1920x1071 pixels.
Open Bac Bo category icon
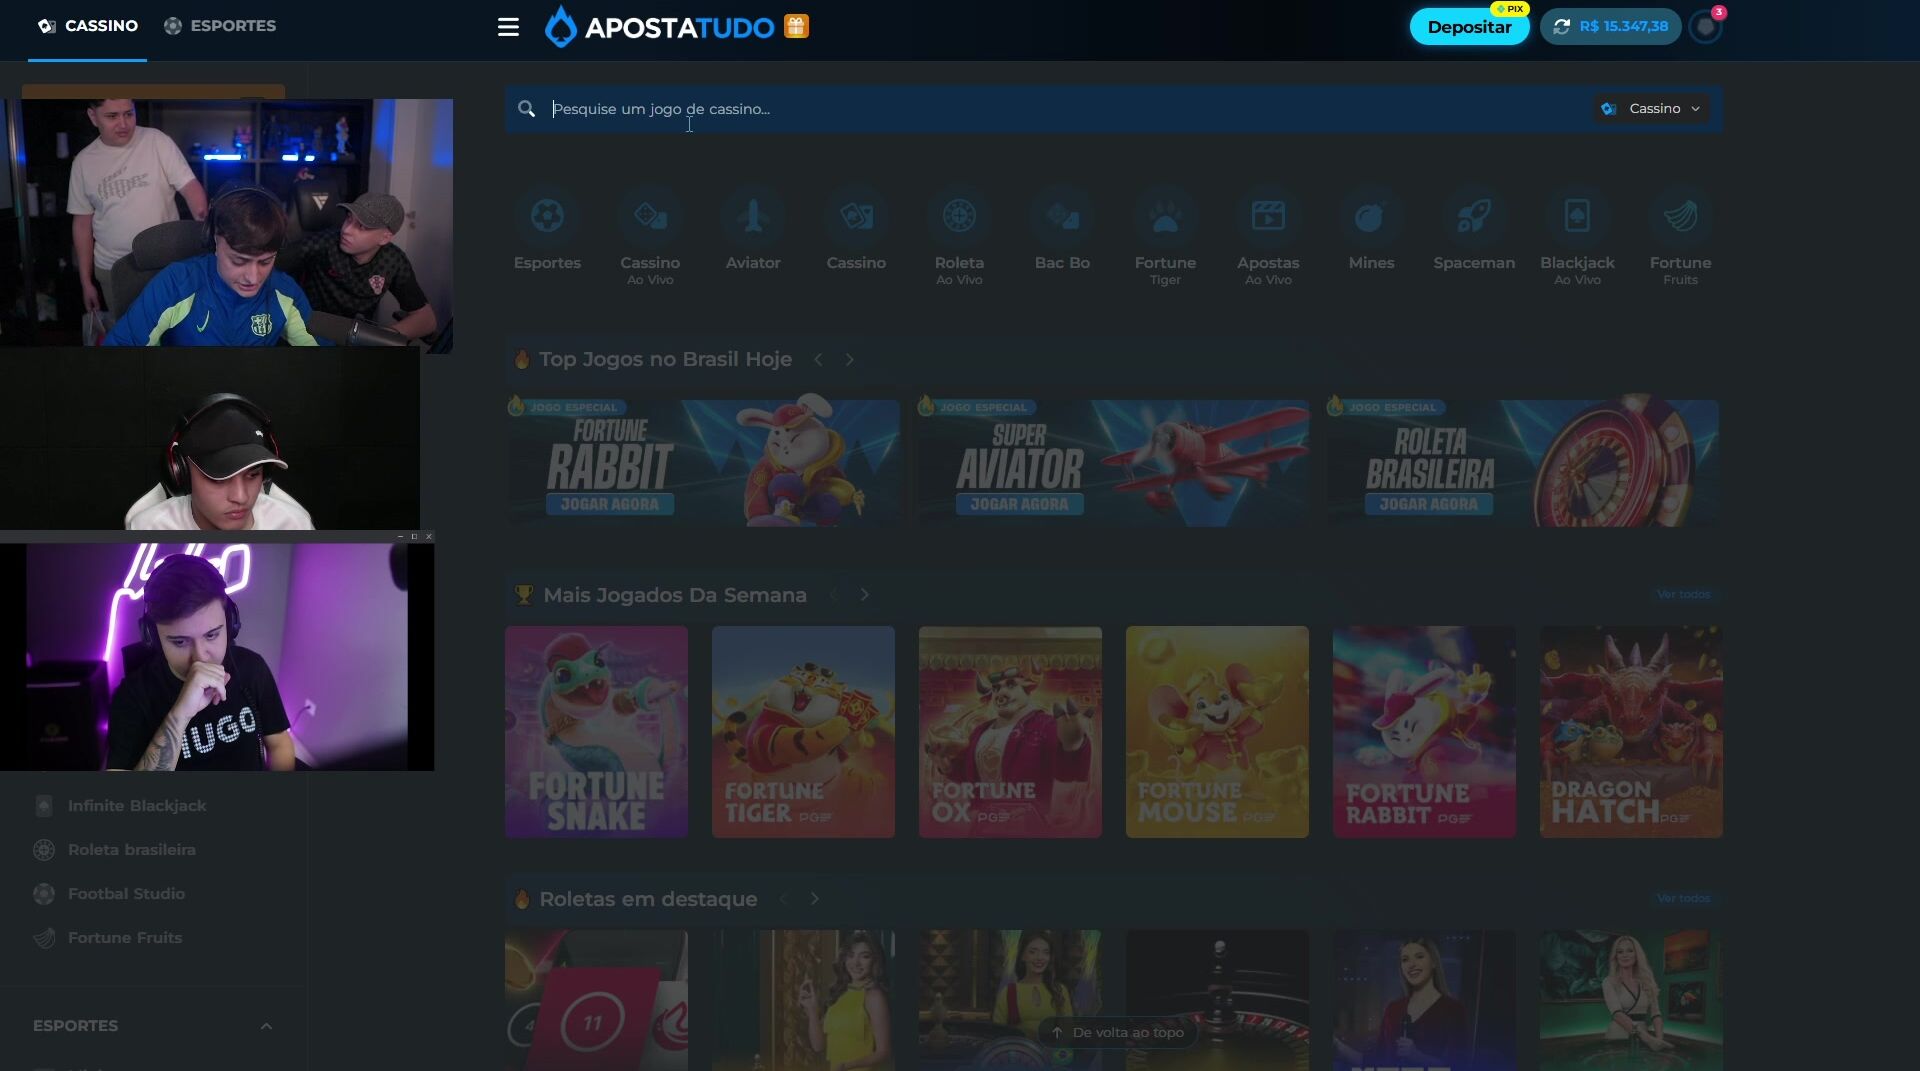coord(1062,216)
